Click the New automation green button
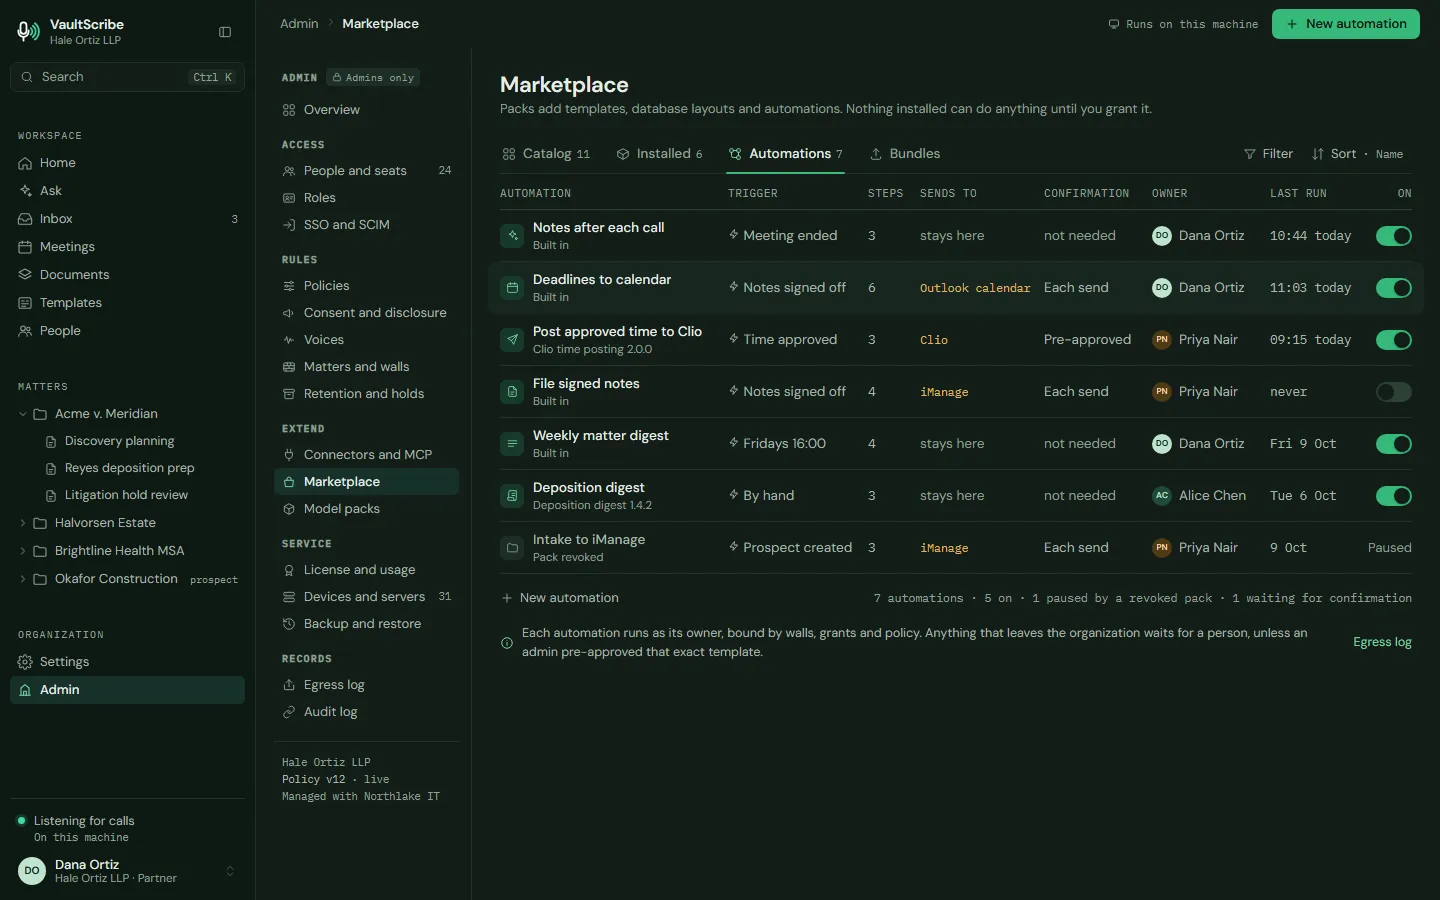1440x900 pixels. 1345,24
